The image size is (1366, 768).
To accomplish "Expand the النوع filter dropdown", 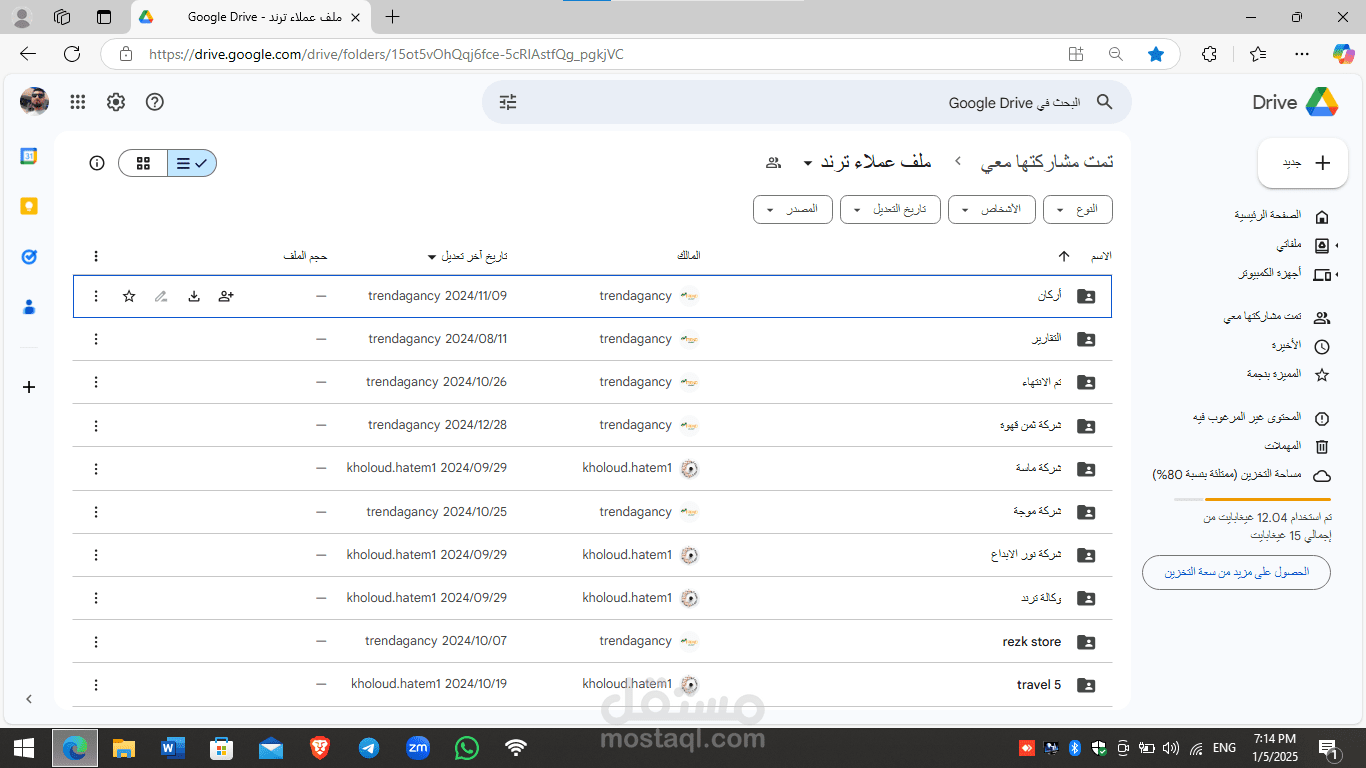I will (x=1078, y=209).
